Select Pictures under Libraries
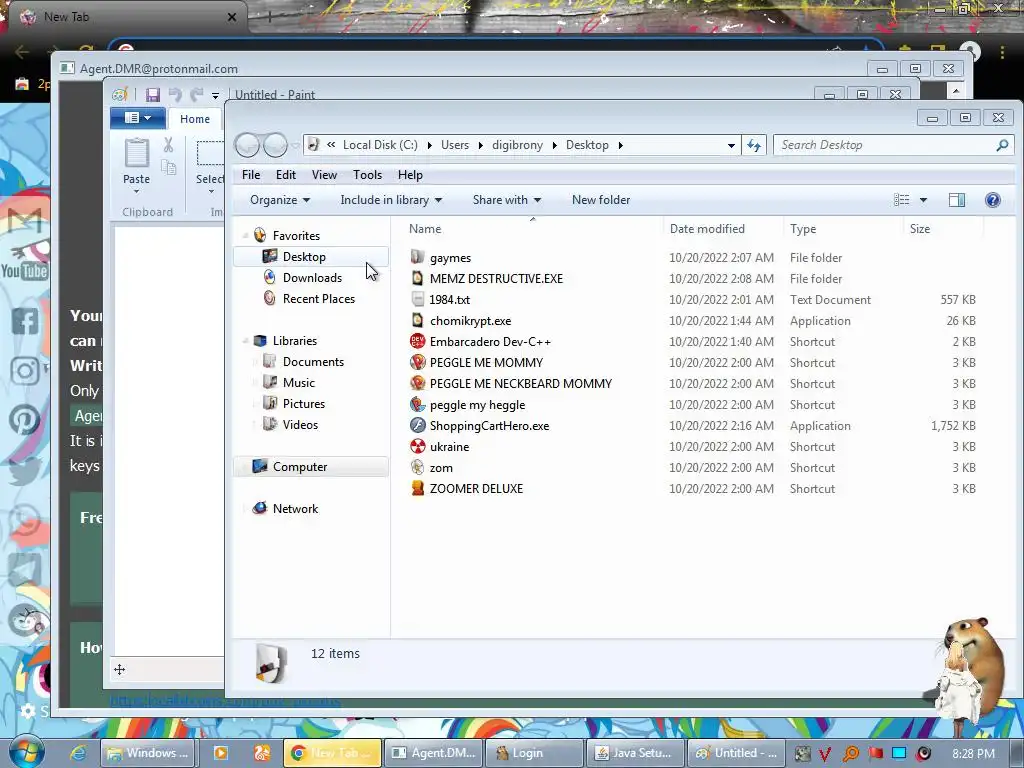This screenshot has height=768, width=1024. coord(303,404)
